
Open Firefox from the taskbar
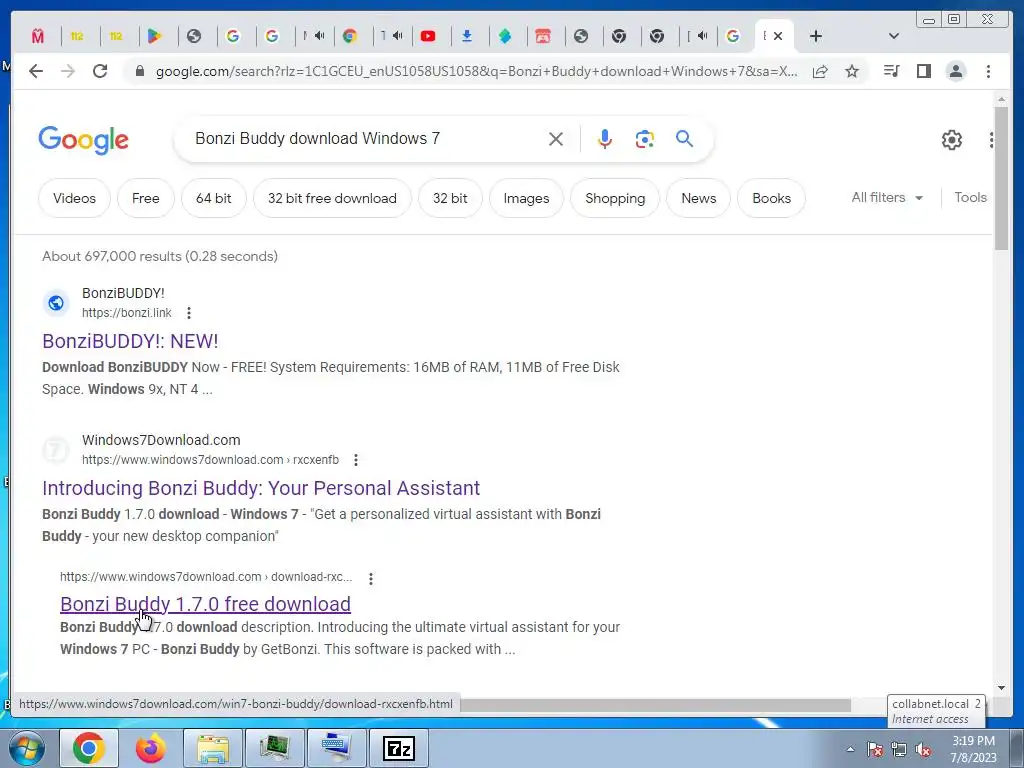(x=150, y=748)
